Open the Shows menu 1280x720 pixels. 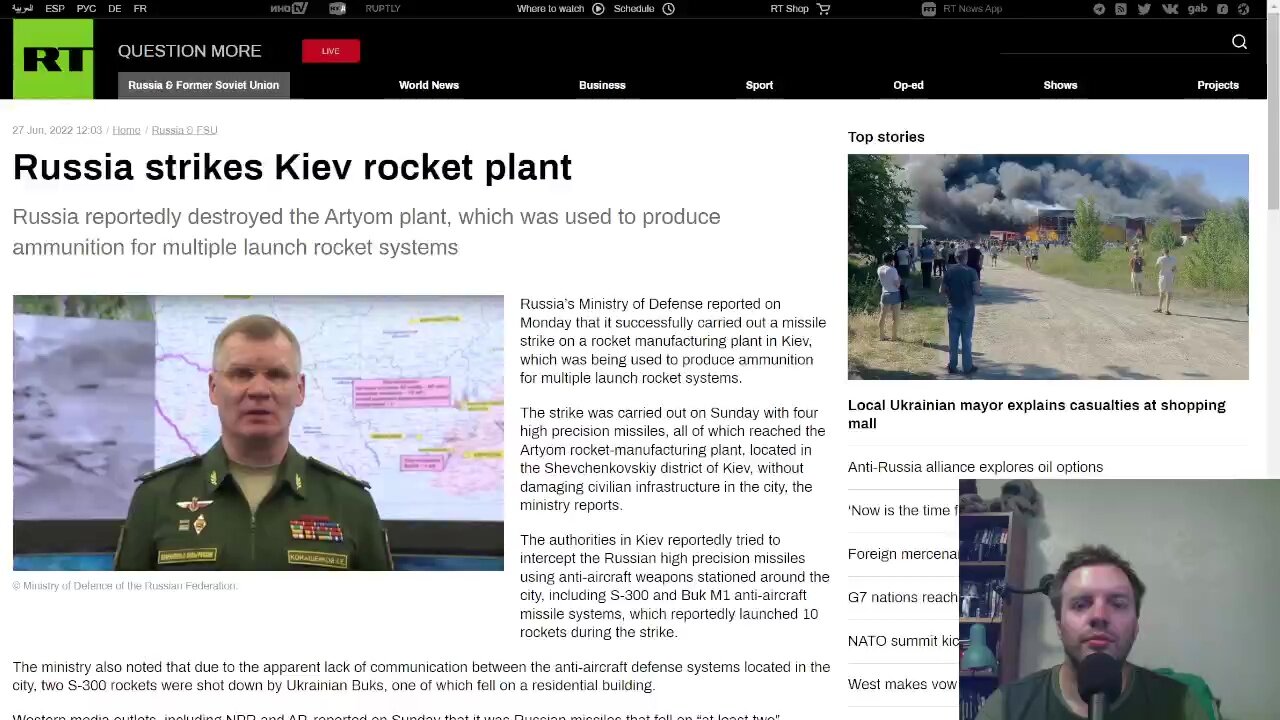pos(1060,85)
